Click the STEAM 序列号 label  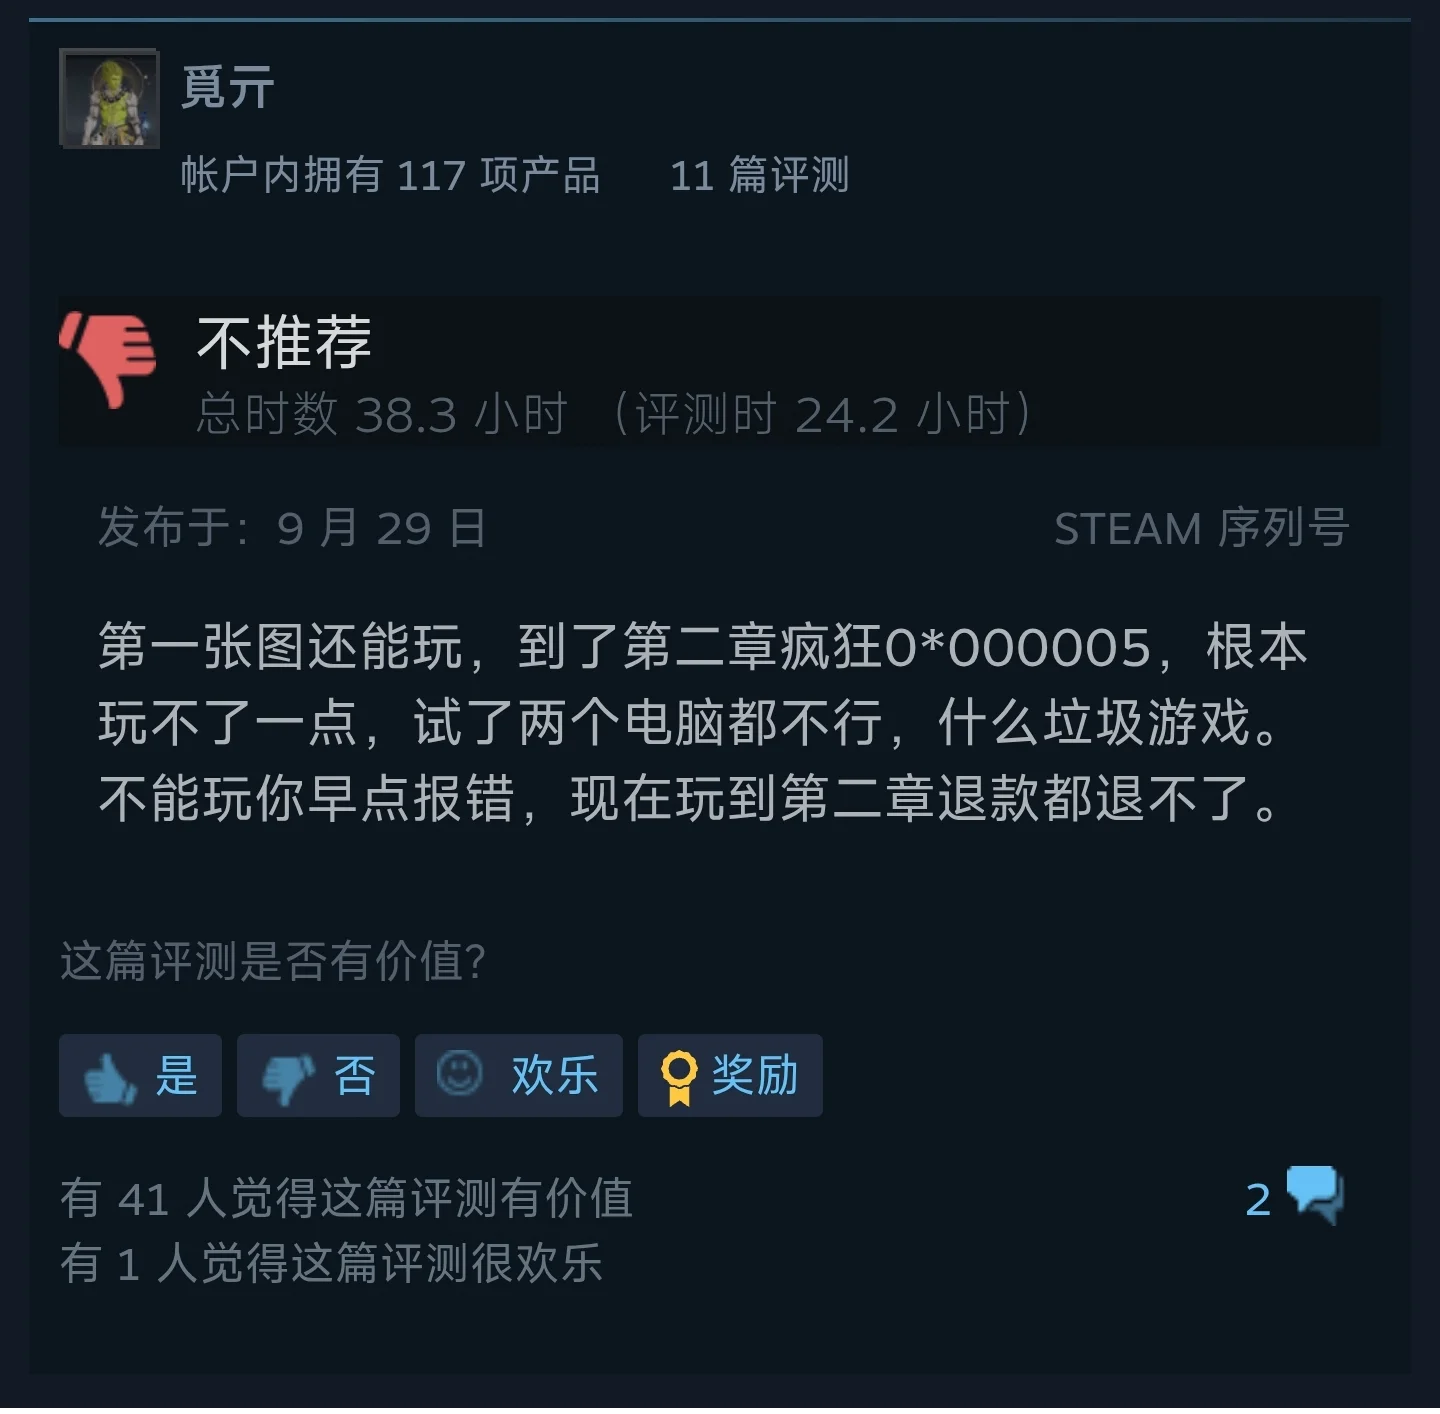click(1202, 528)
